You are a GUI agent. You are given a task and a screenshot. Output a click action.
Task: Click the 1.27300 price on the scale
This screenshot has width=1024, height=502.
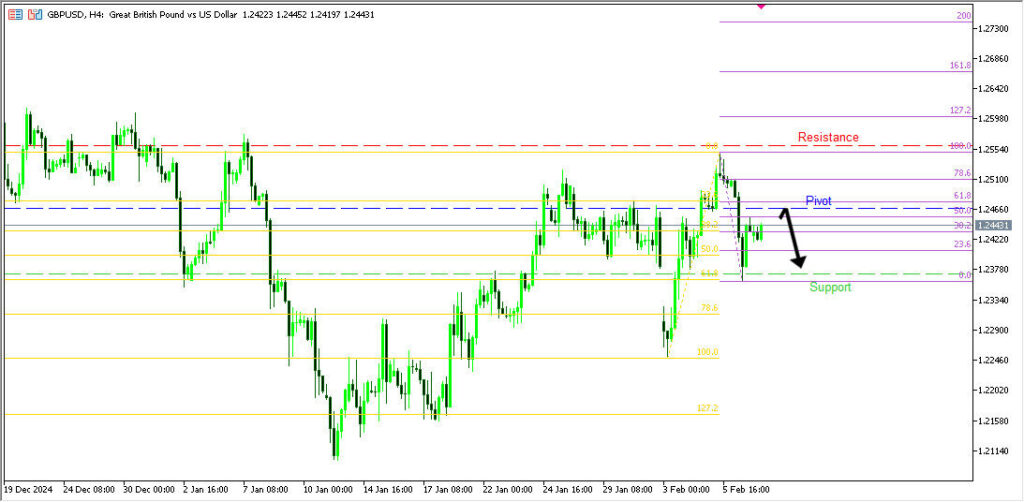[995, 29]
